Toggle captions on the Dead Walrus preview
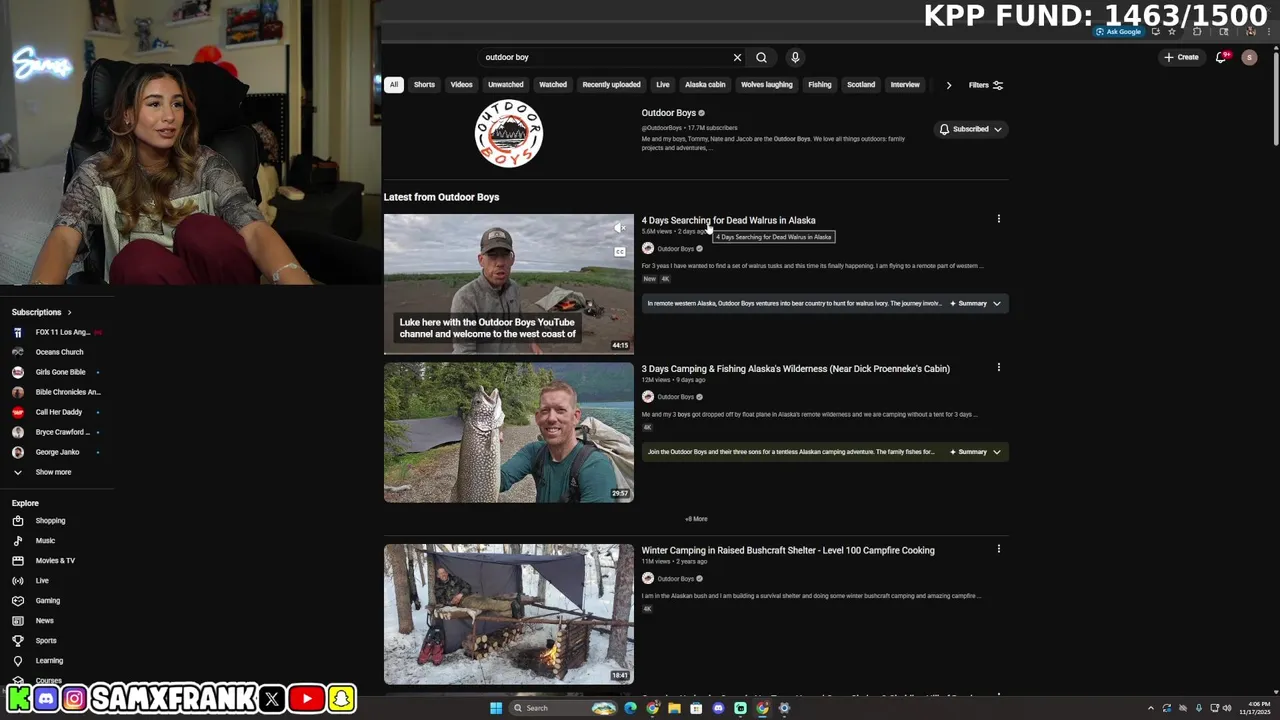 [620, 252]
